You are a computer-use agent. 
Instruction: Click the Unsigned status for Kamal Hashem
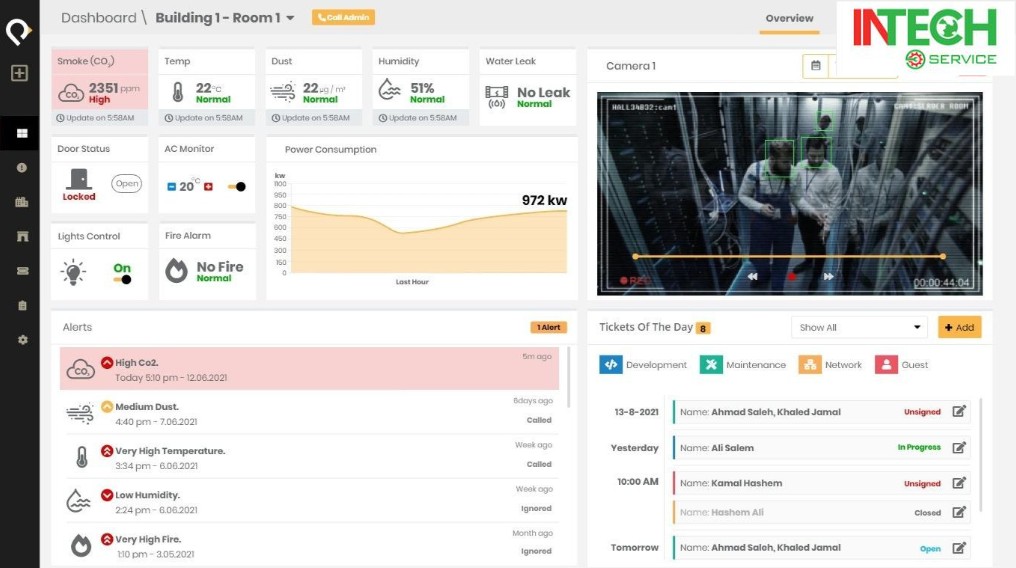pos(922,484)
